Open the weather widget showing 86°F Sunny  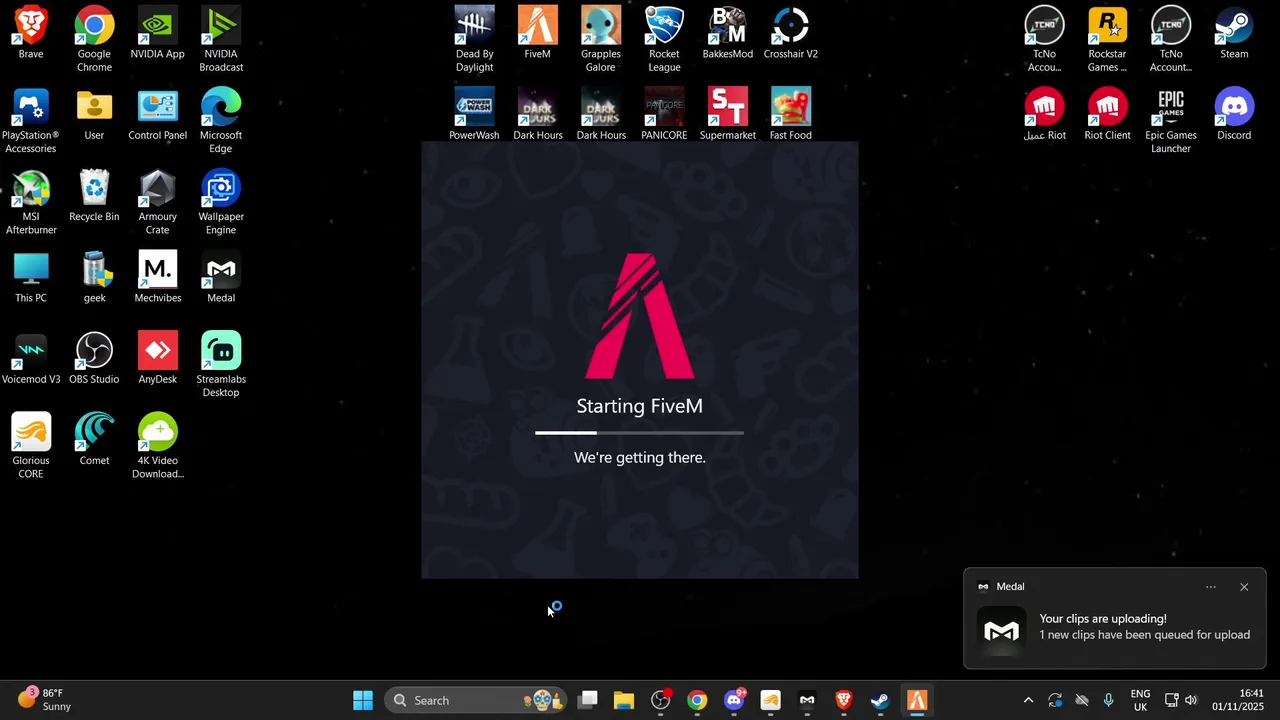(45, 700)
